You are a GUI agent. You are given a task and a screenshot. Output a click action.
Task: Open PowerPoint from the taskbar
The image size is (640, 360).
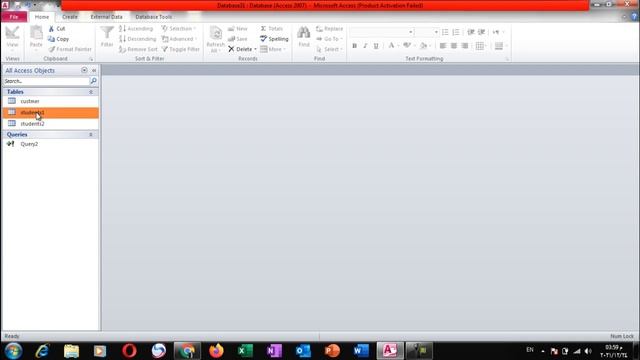pos(332,351)
